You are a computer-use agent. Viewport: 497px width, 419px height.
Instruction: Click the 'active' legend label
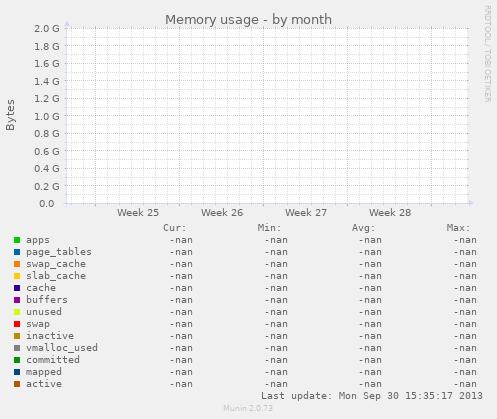44,384
